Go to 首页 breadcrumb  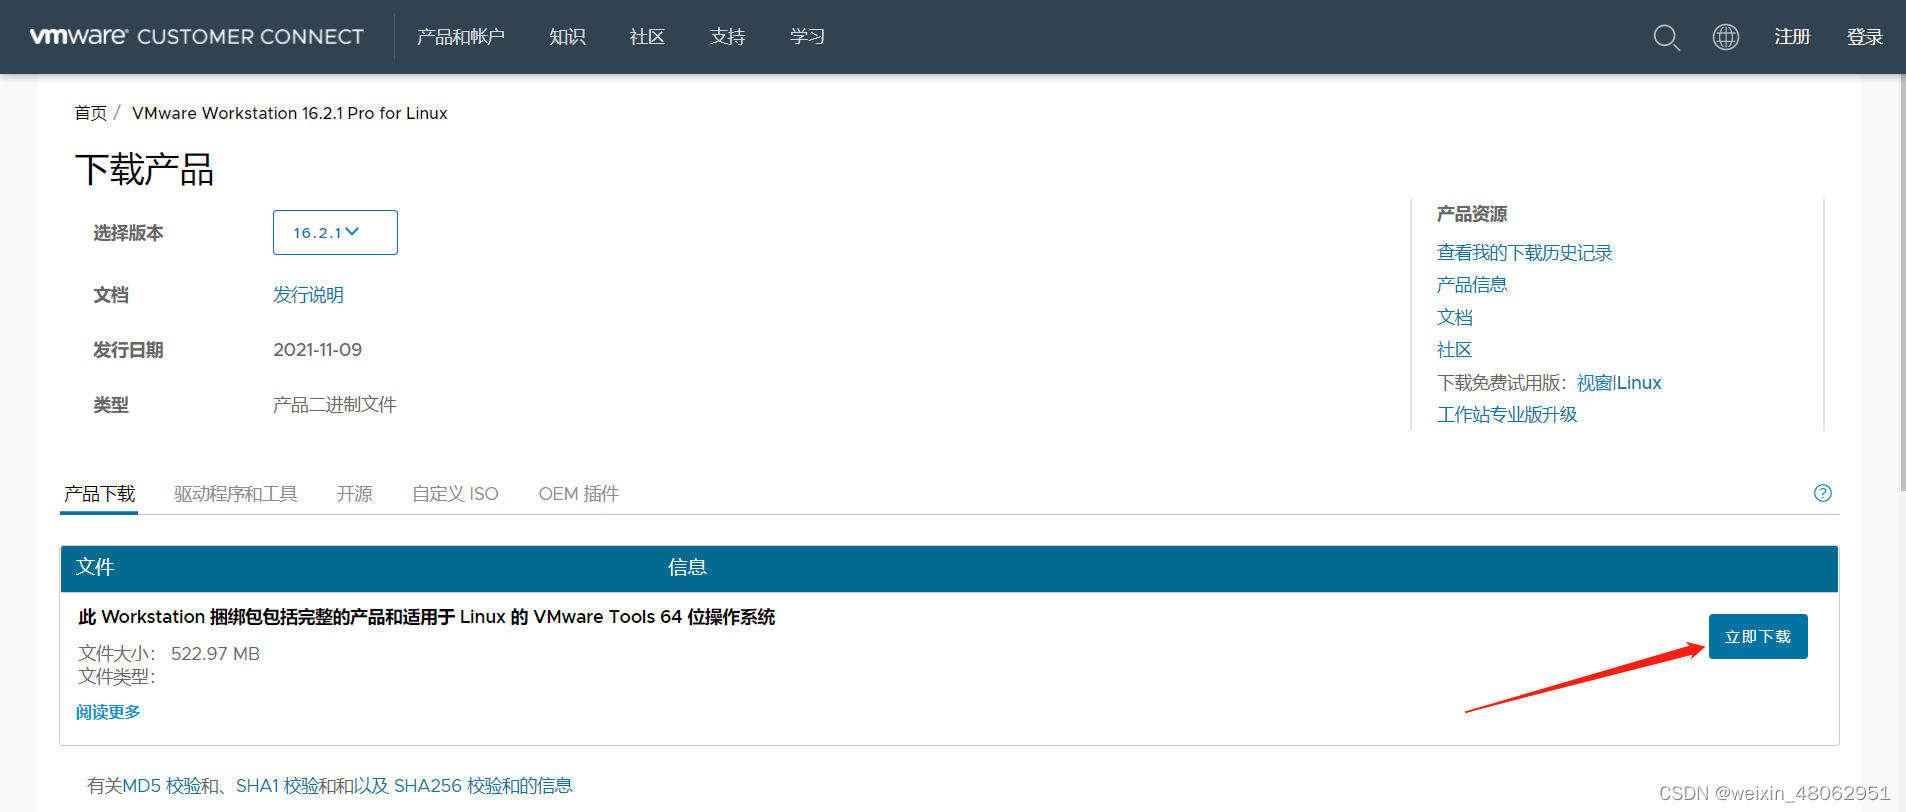(x=90, y=113)
